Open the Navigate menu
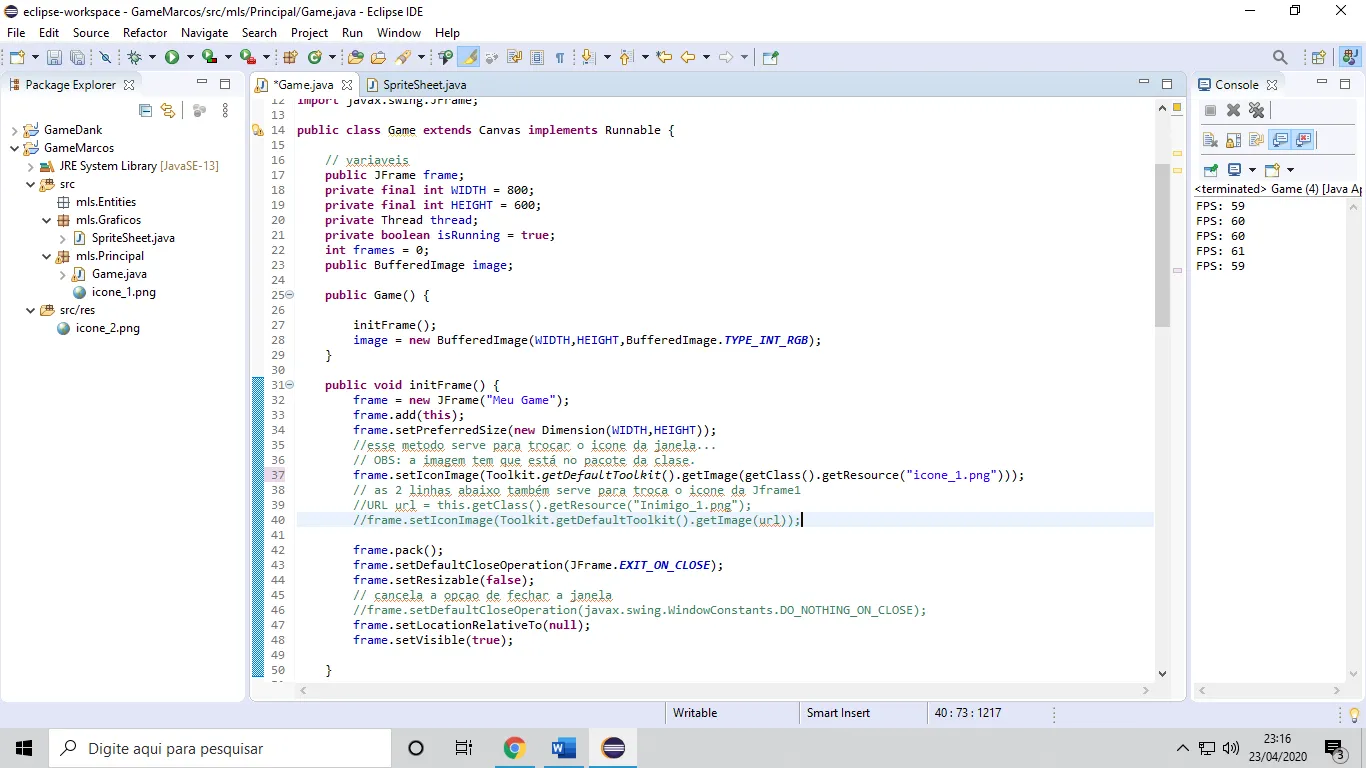Screen dimensions: 1366x768 (x=204, y=33)
